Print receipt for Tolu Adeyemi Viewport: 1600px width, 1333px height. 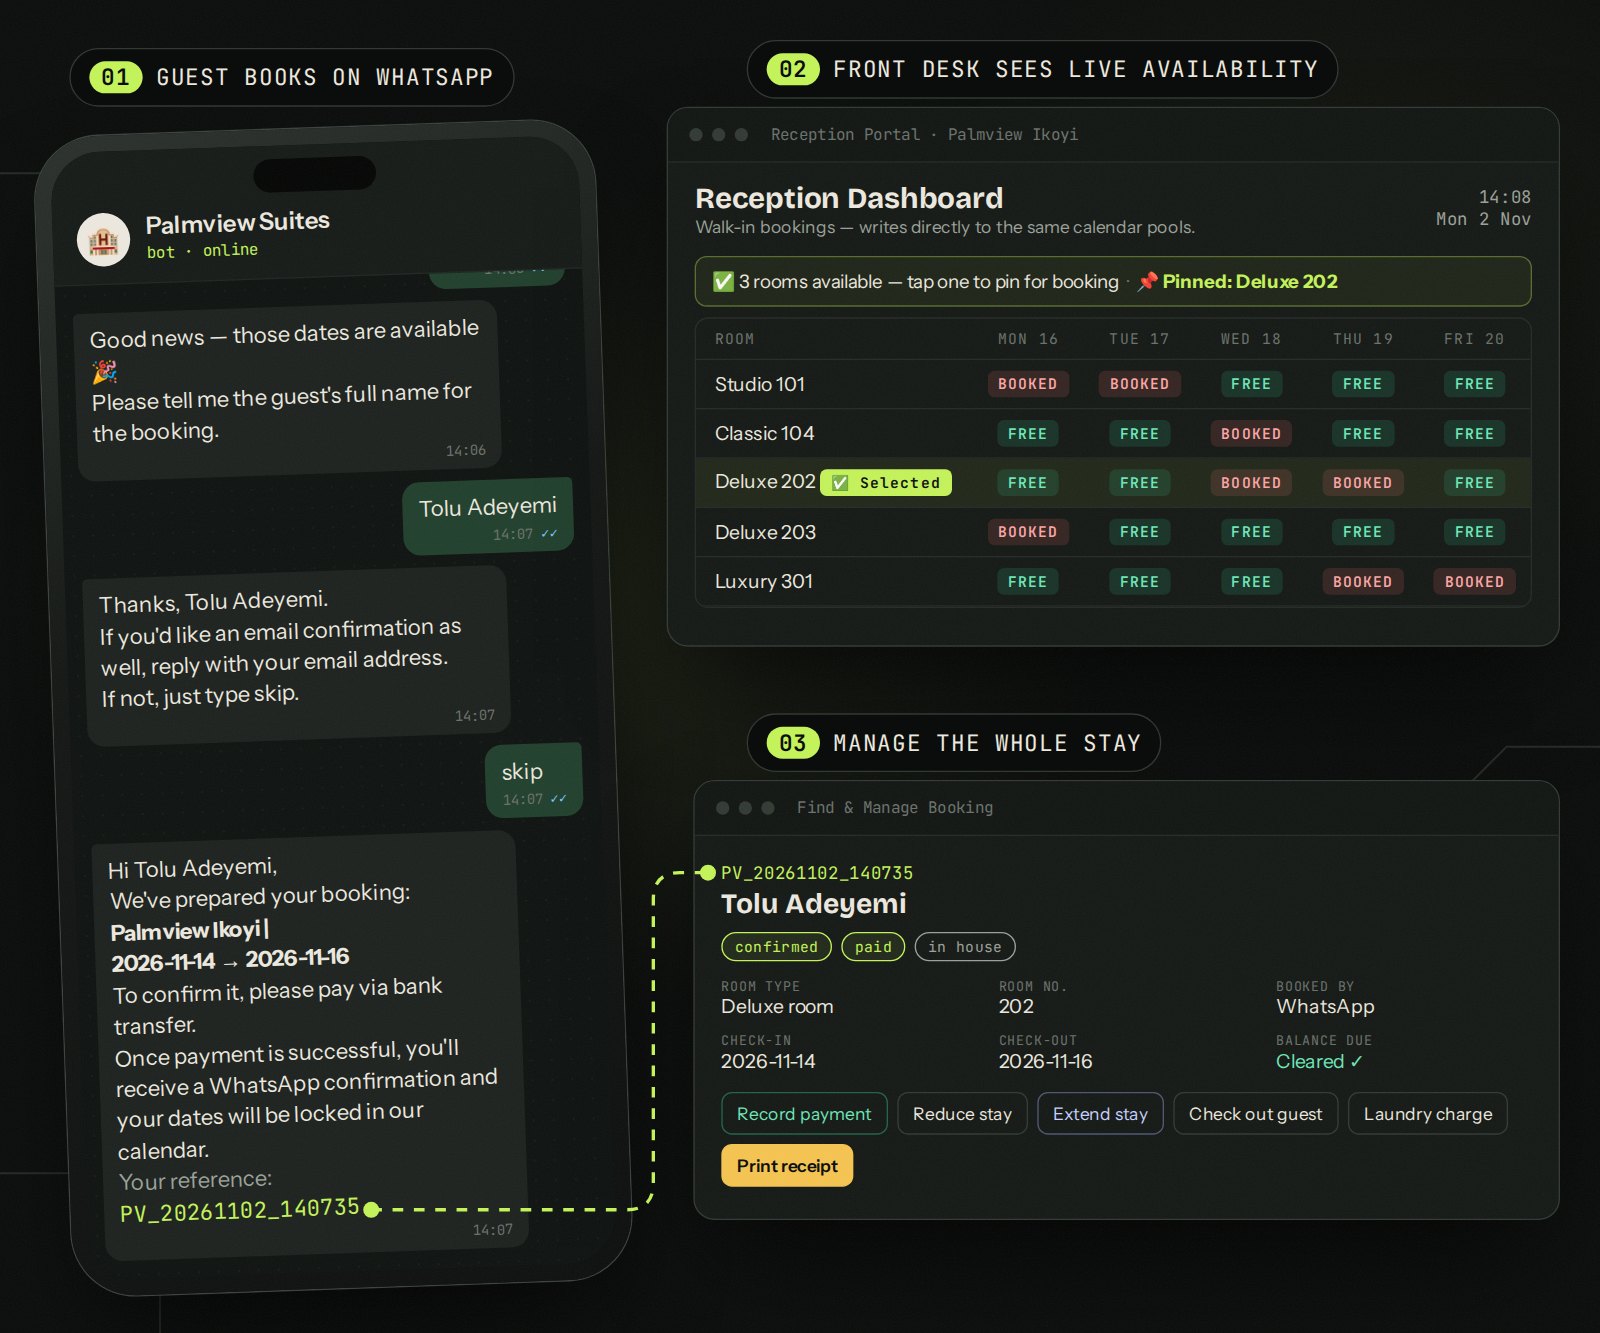787,1166
